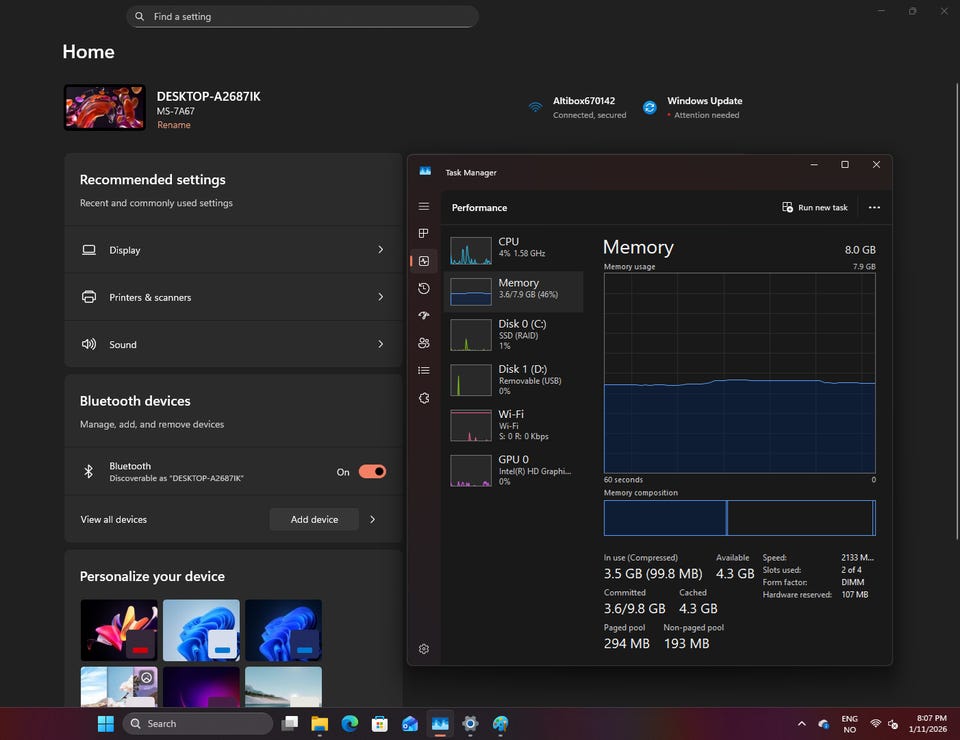Screen dimensions: 960x740
Task: Open the Details page list icon
Action: [x=424, y=370]
